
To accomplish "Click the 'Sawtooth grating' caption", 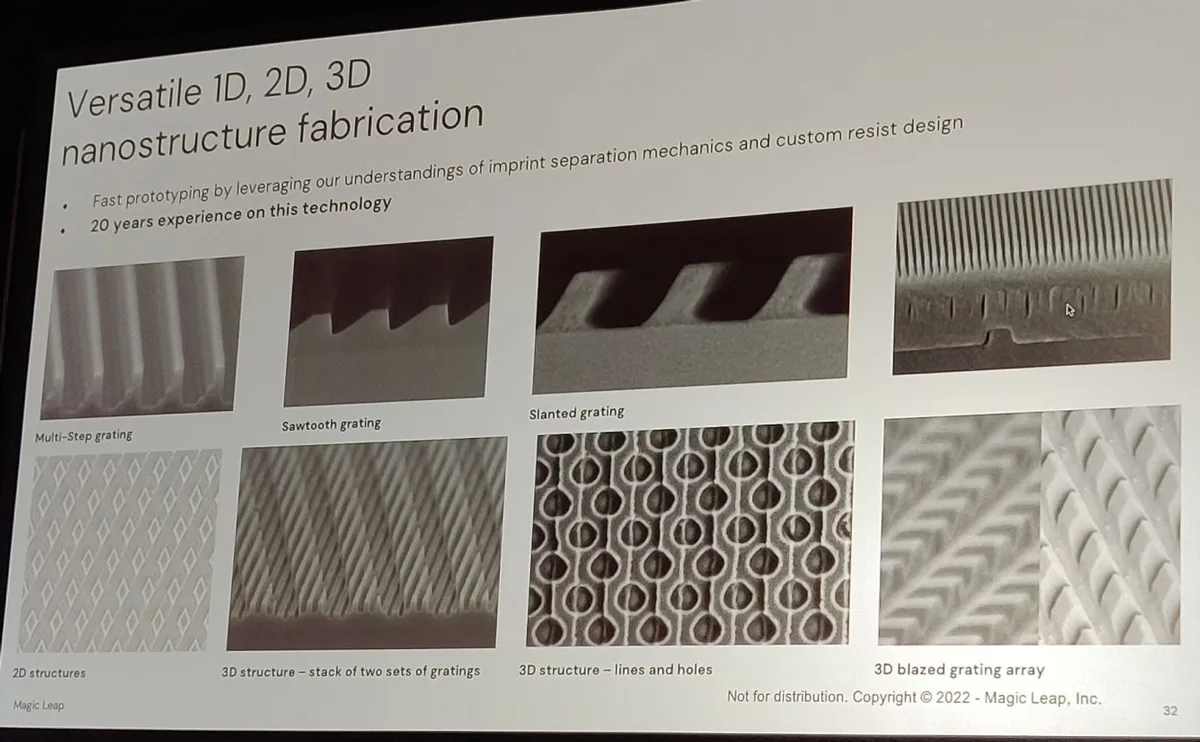I will (331, 424).
